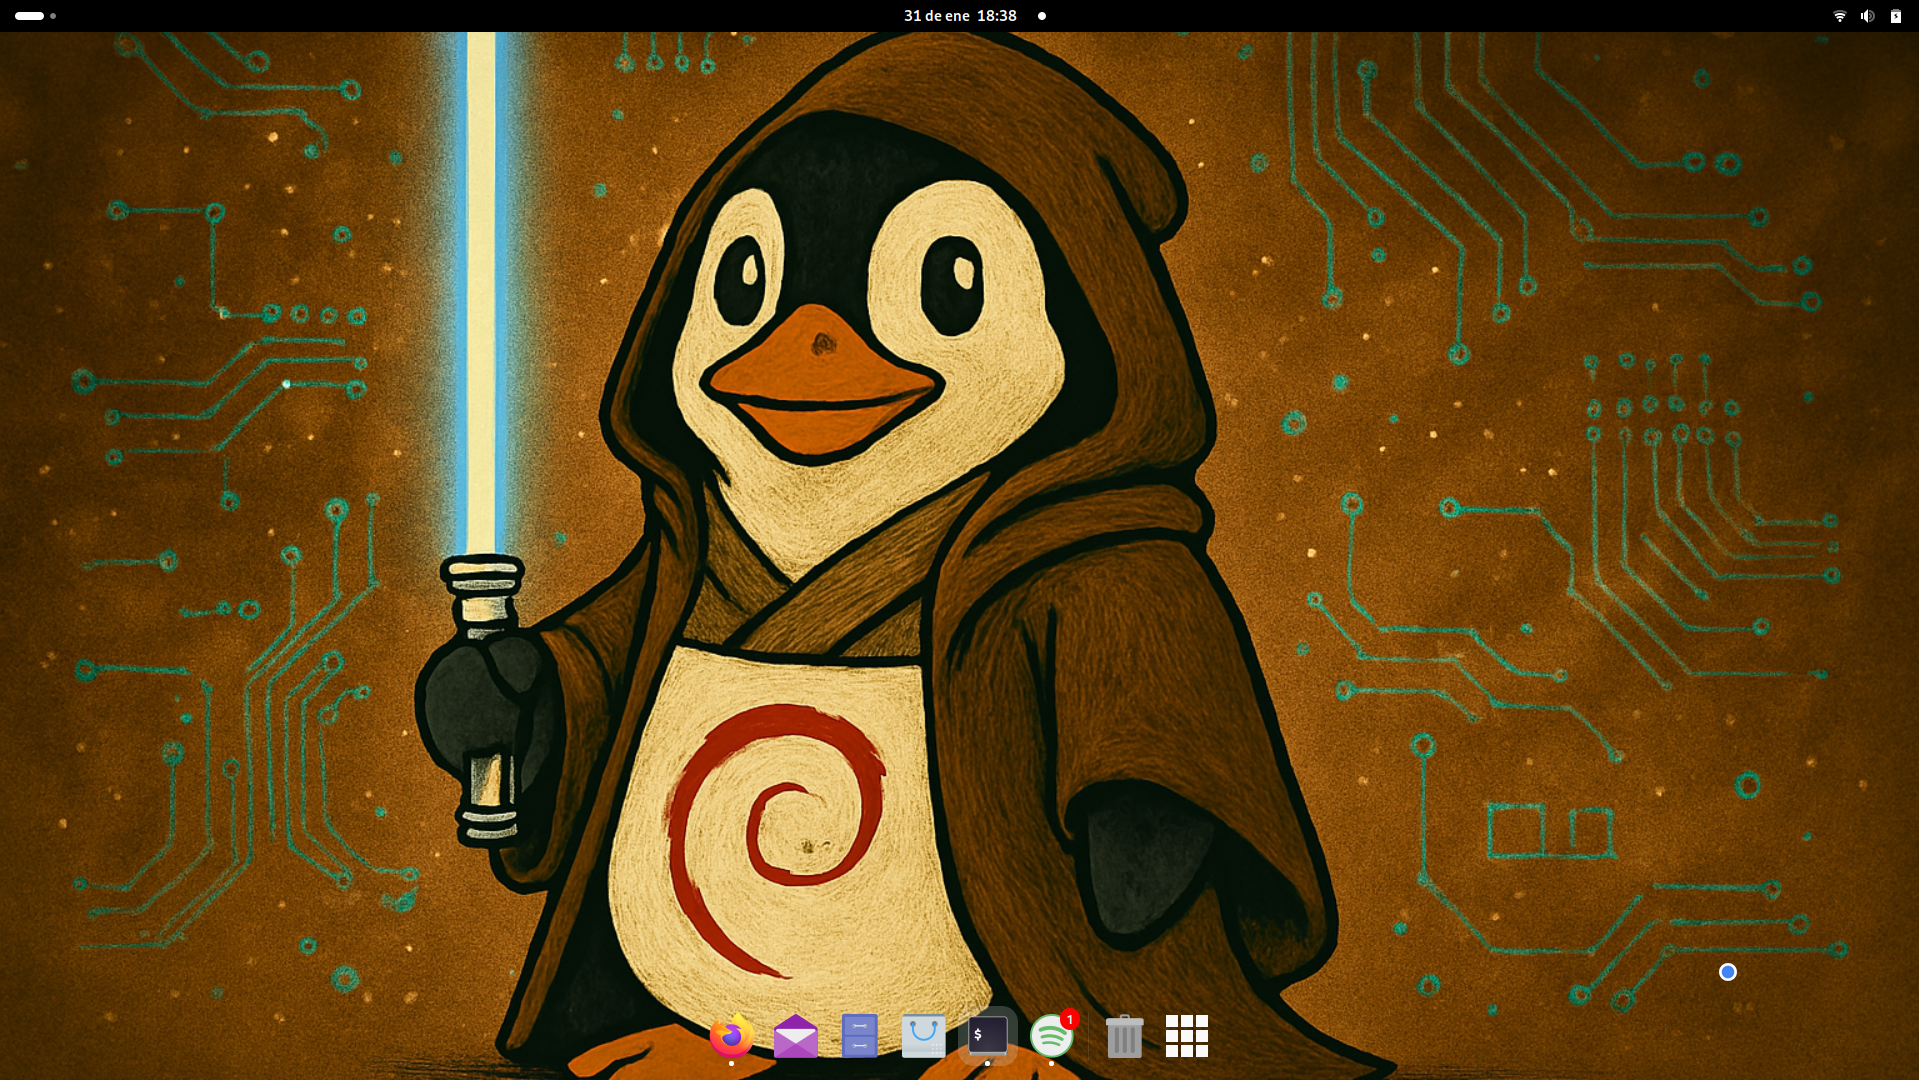Click the active workspace pill indicator
1919x1080 pixels.
click(x=29, y=16)
